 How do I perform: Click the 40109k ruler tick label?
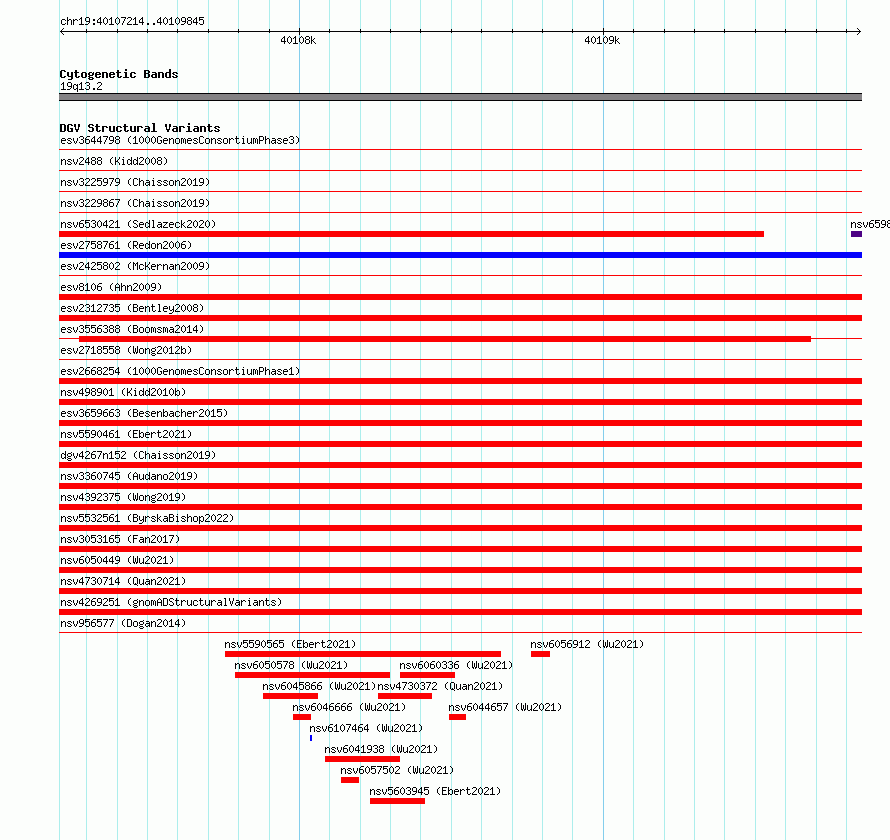(602, 40)
